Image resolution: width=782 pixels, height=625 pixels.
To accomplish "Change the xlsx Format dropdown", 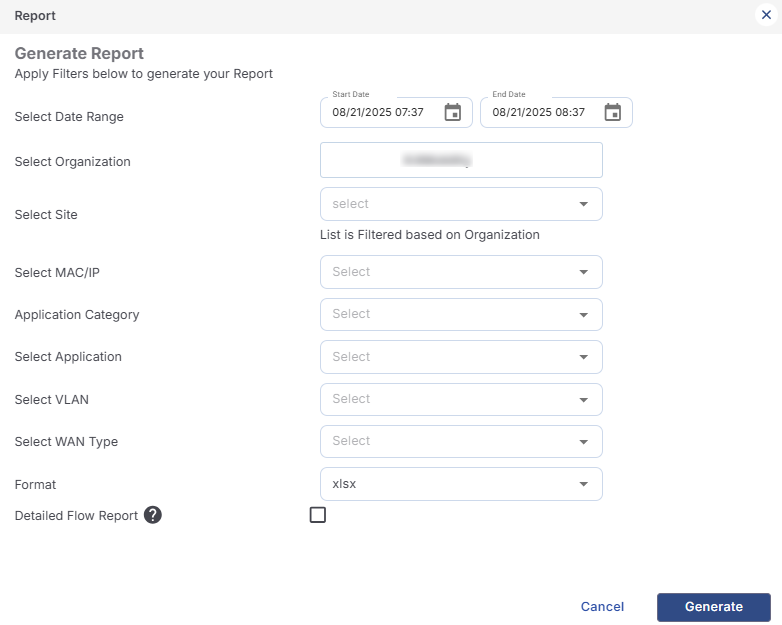I will (460, 484).
